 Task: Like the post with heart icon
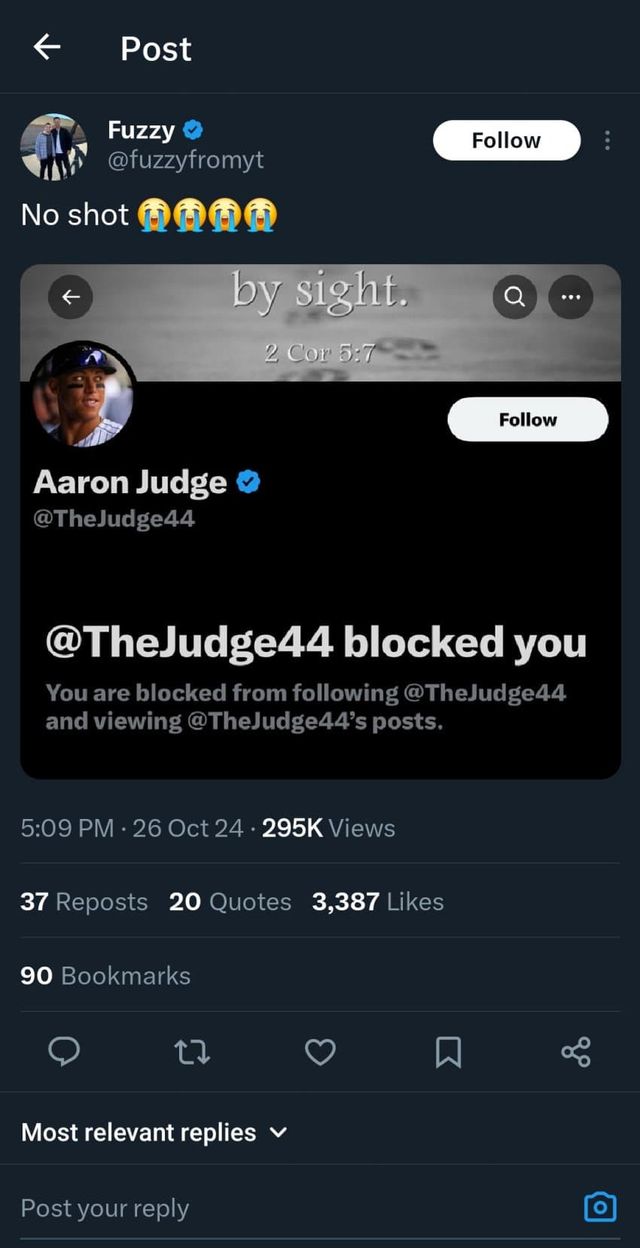[320, 1051]
